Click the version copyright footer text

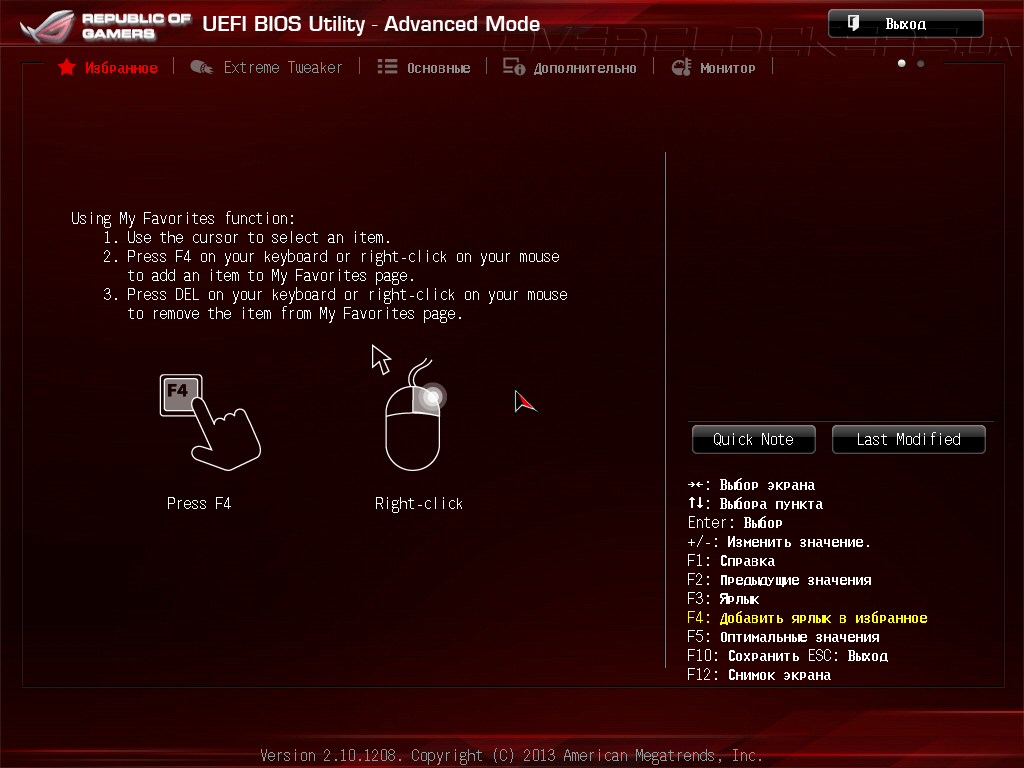[x=511, y=756]
